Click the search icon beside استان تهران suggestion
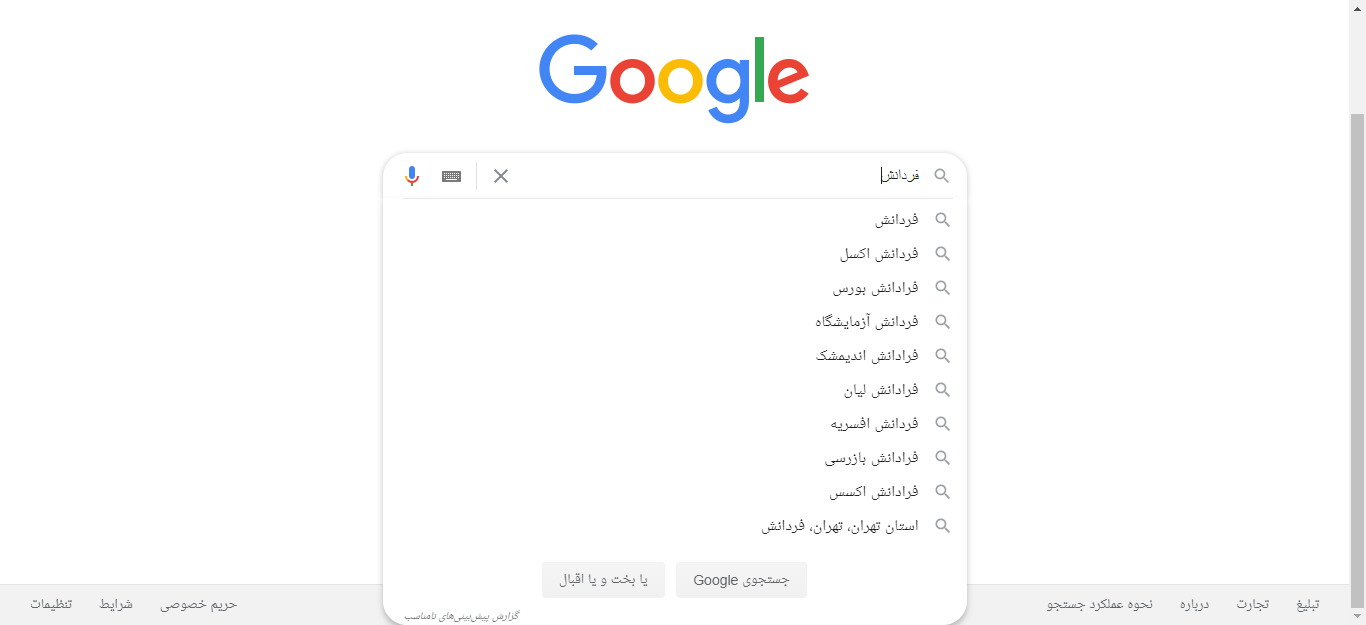 pyautogui.click(x=942, y=526)
